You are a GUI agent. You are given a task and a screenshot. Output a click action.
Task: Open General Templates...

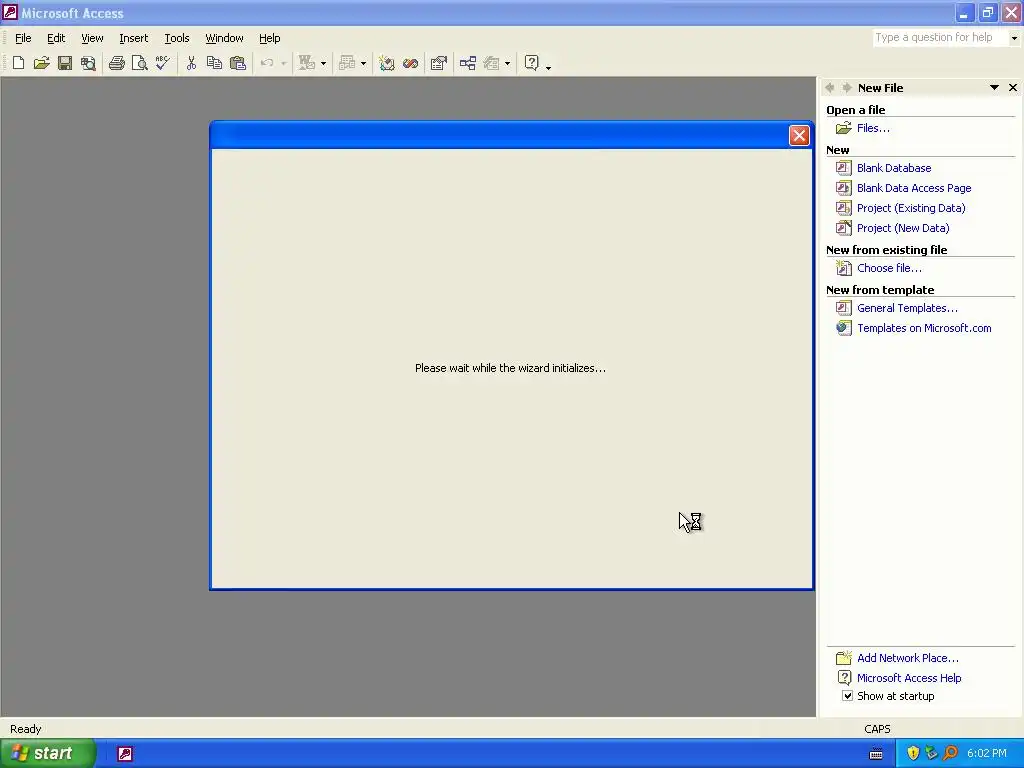[907, 308]
